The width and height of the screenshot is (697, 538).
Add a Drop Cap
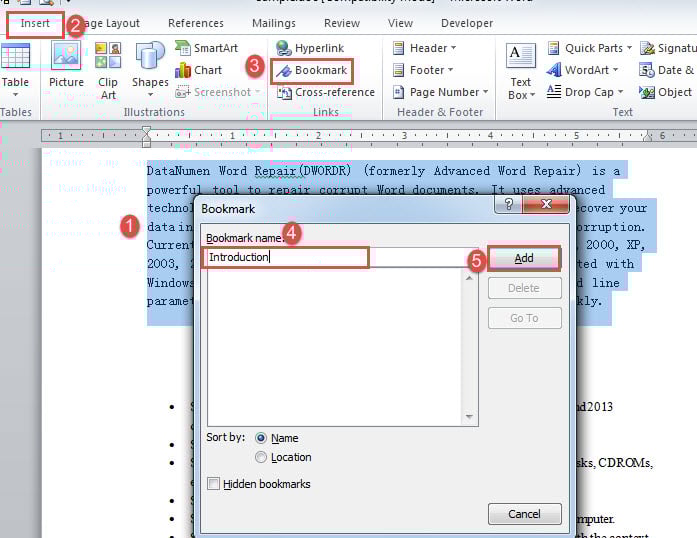[x=585, y=92]
